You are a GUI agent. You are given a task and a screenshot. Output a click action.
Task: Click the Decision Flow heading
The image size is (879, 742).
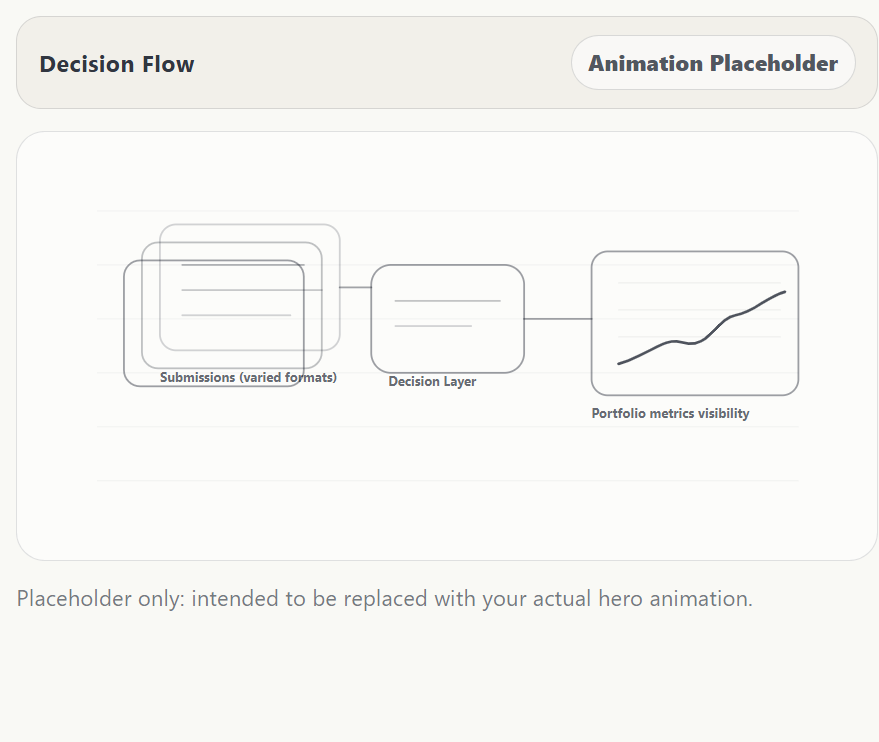point(117,65)
